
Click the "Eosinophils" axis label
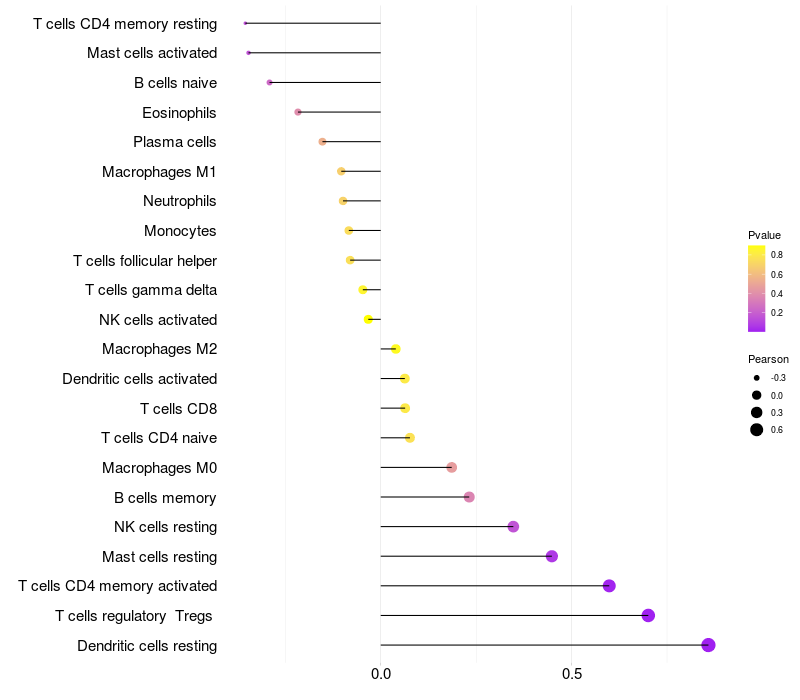(x=179, y=112)
